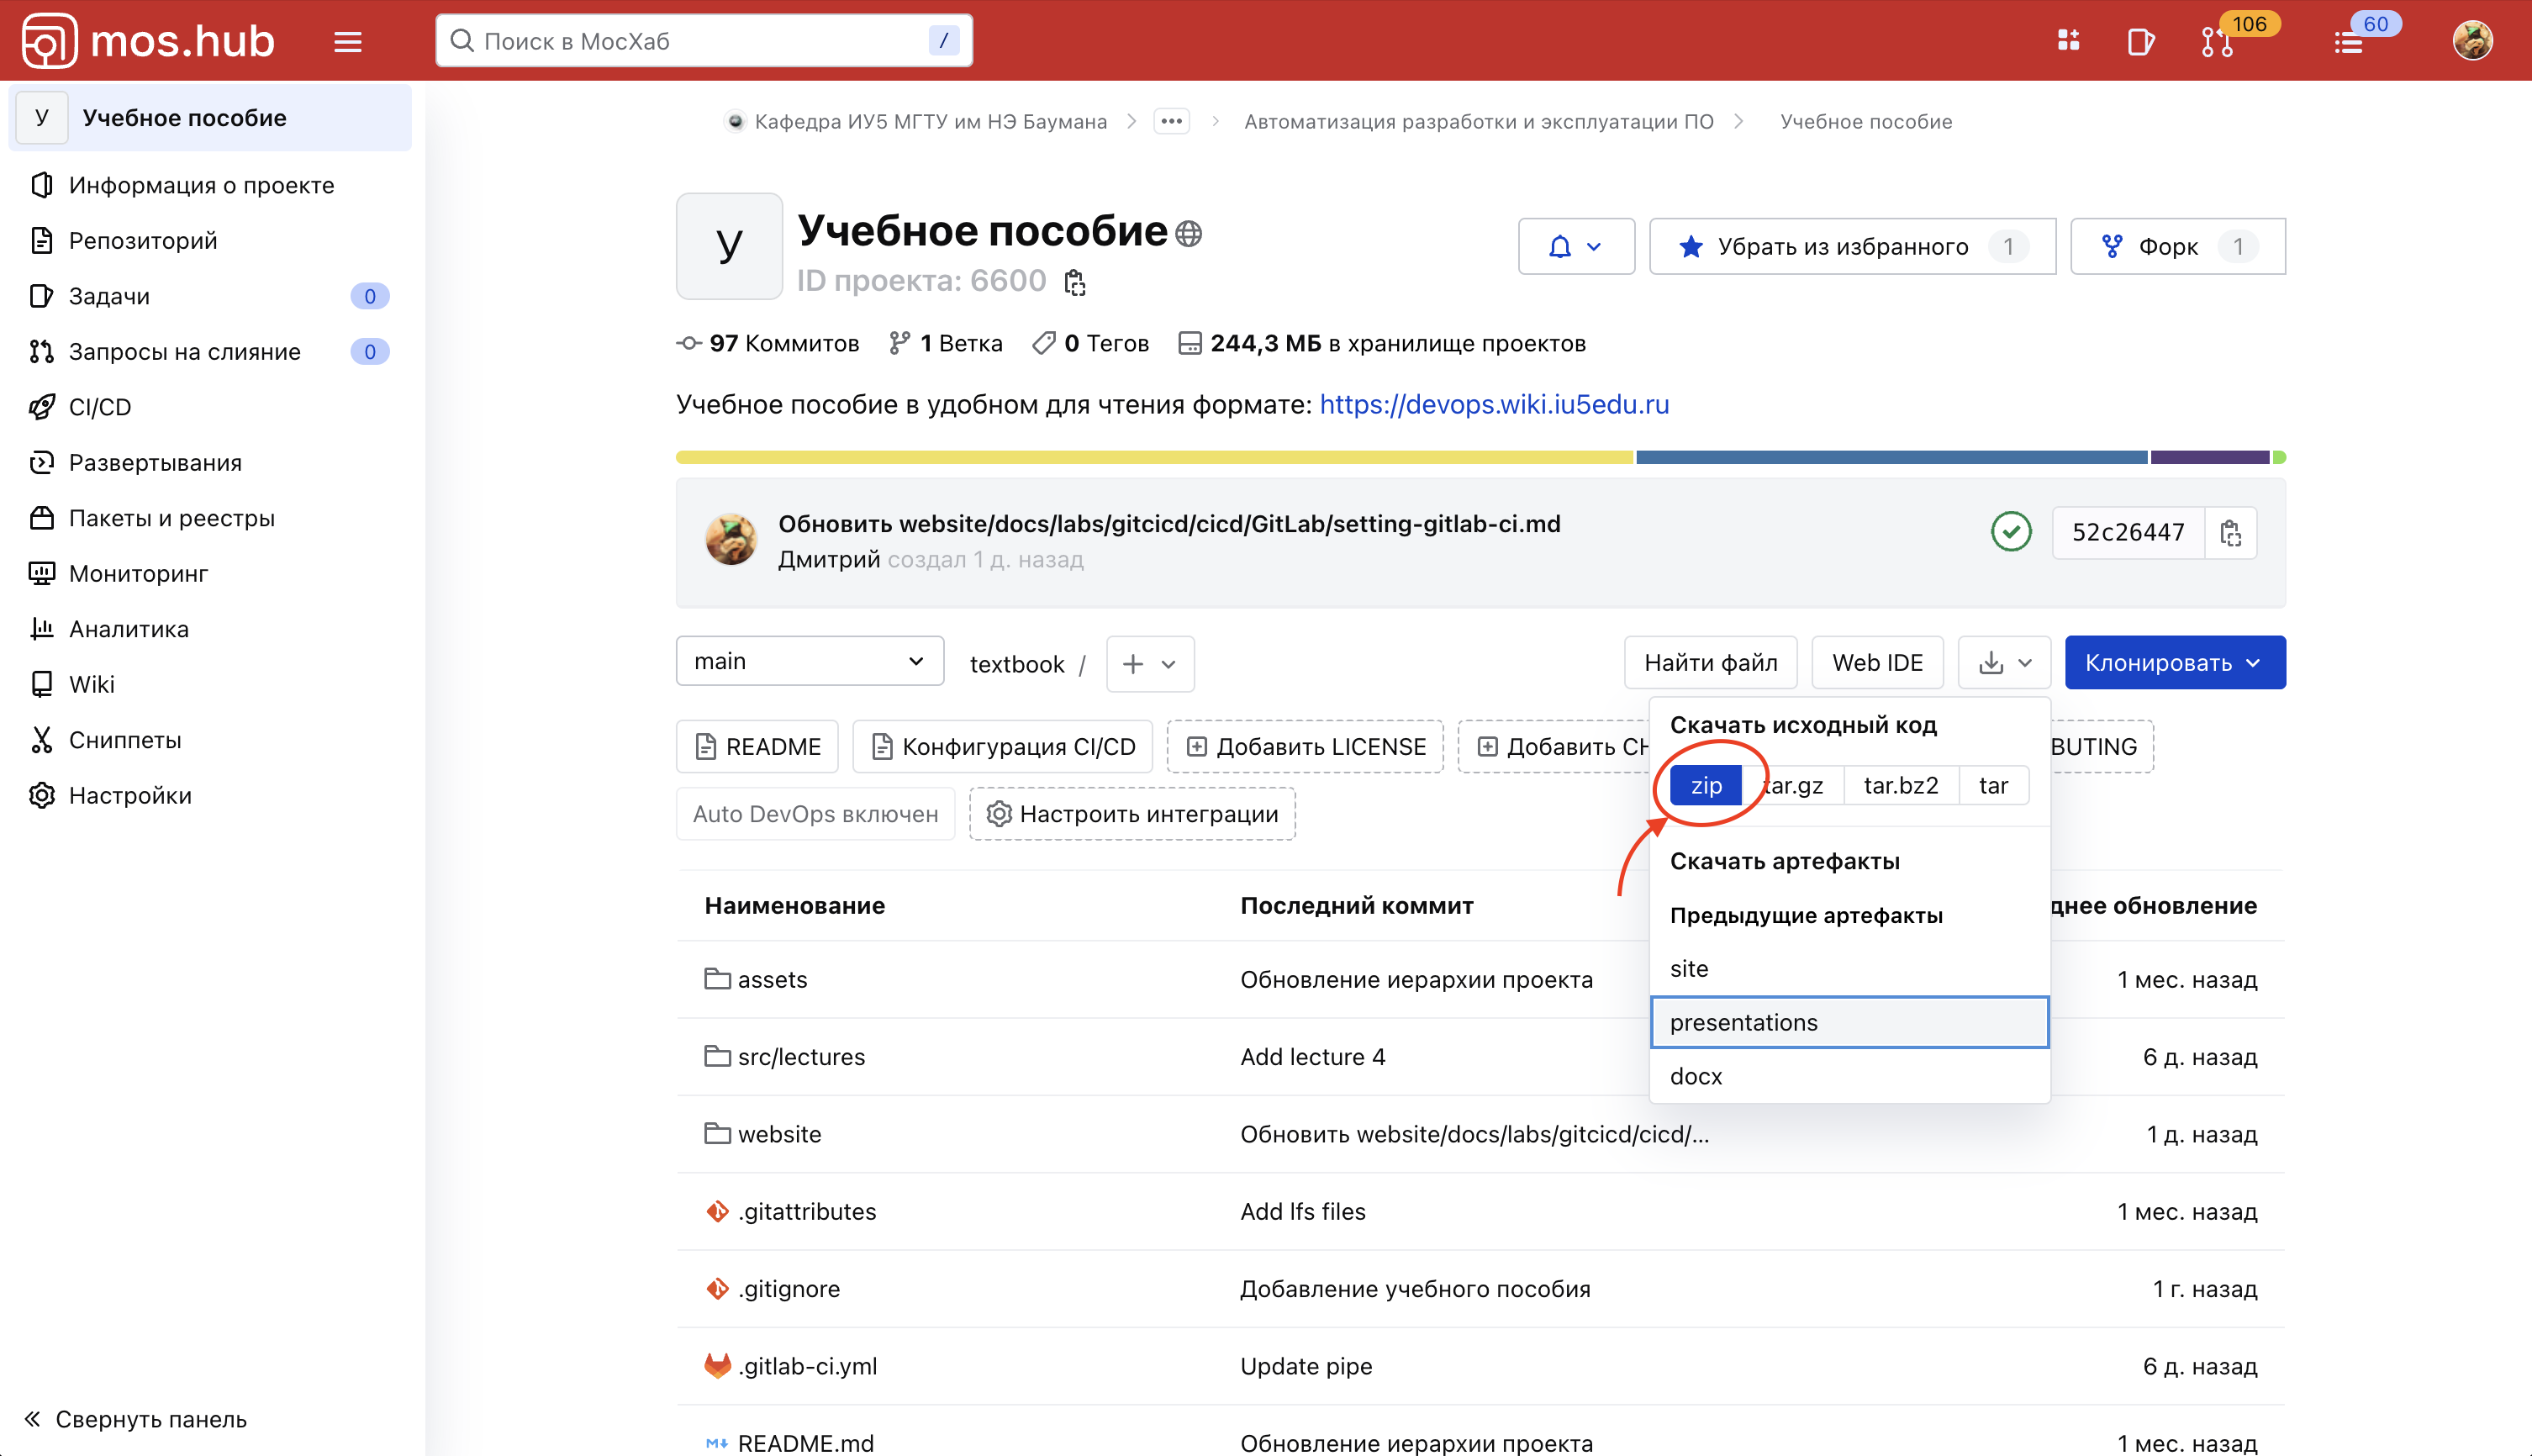The height and width of the screenshot is (1456, 2532).
Task: Open the main branch selector dropdown
Action: tap(809, 661)
